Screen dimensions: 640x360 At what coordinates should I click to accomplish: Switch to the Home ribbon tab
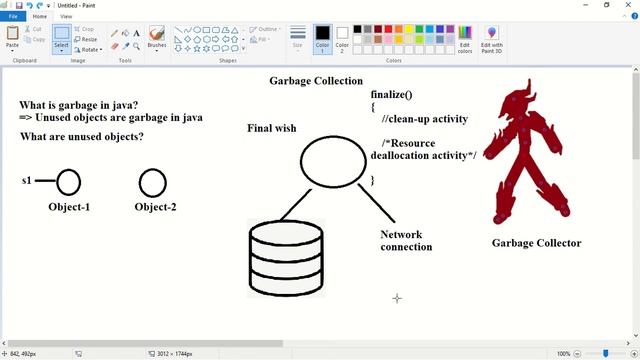pyautogui.click(x=40, y=16)
